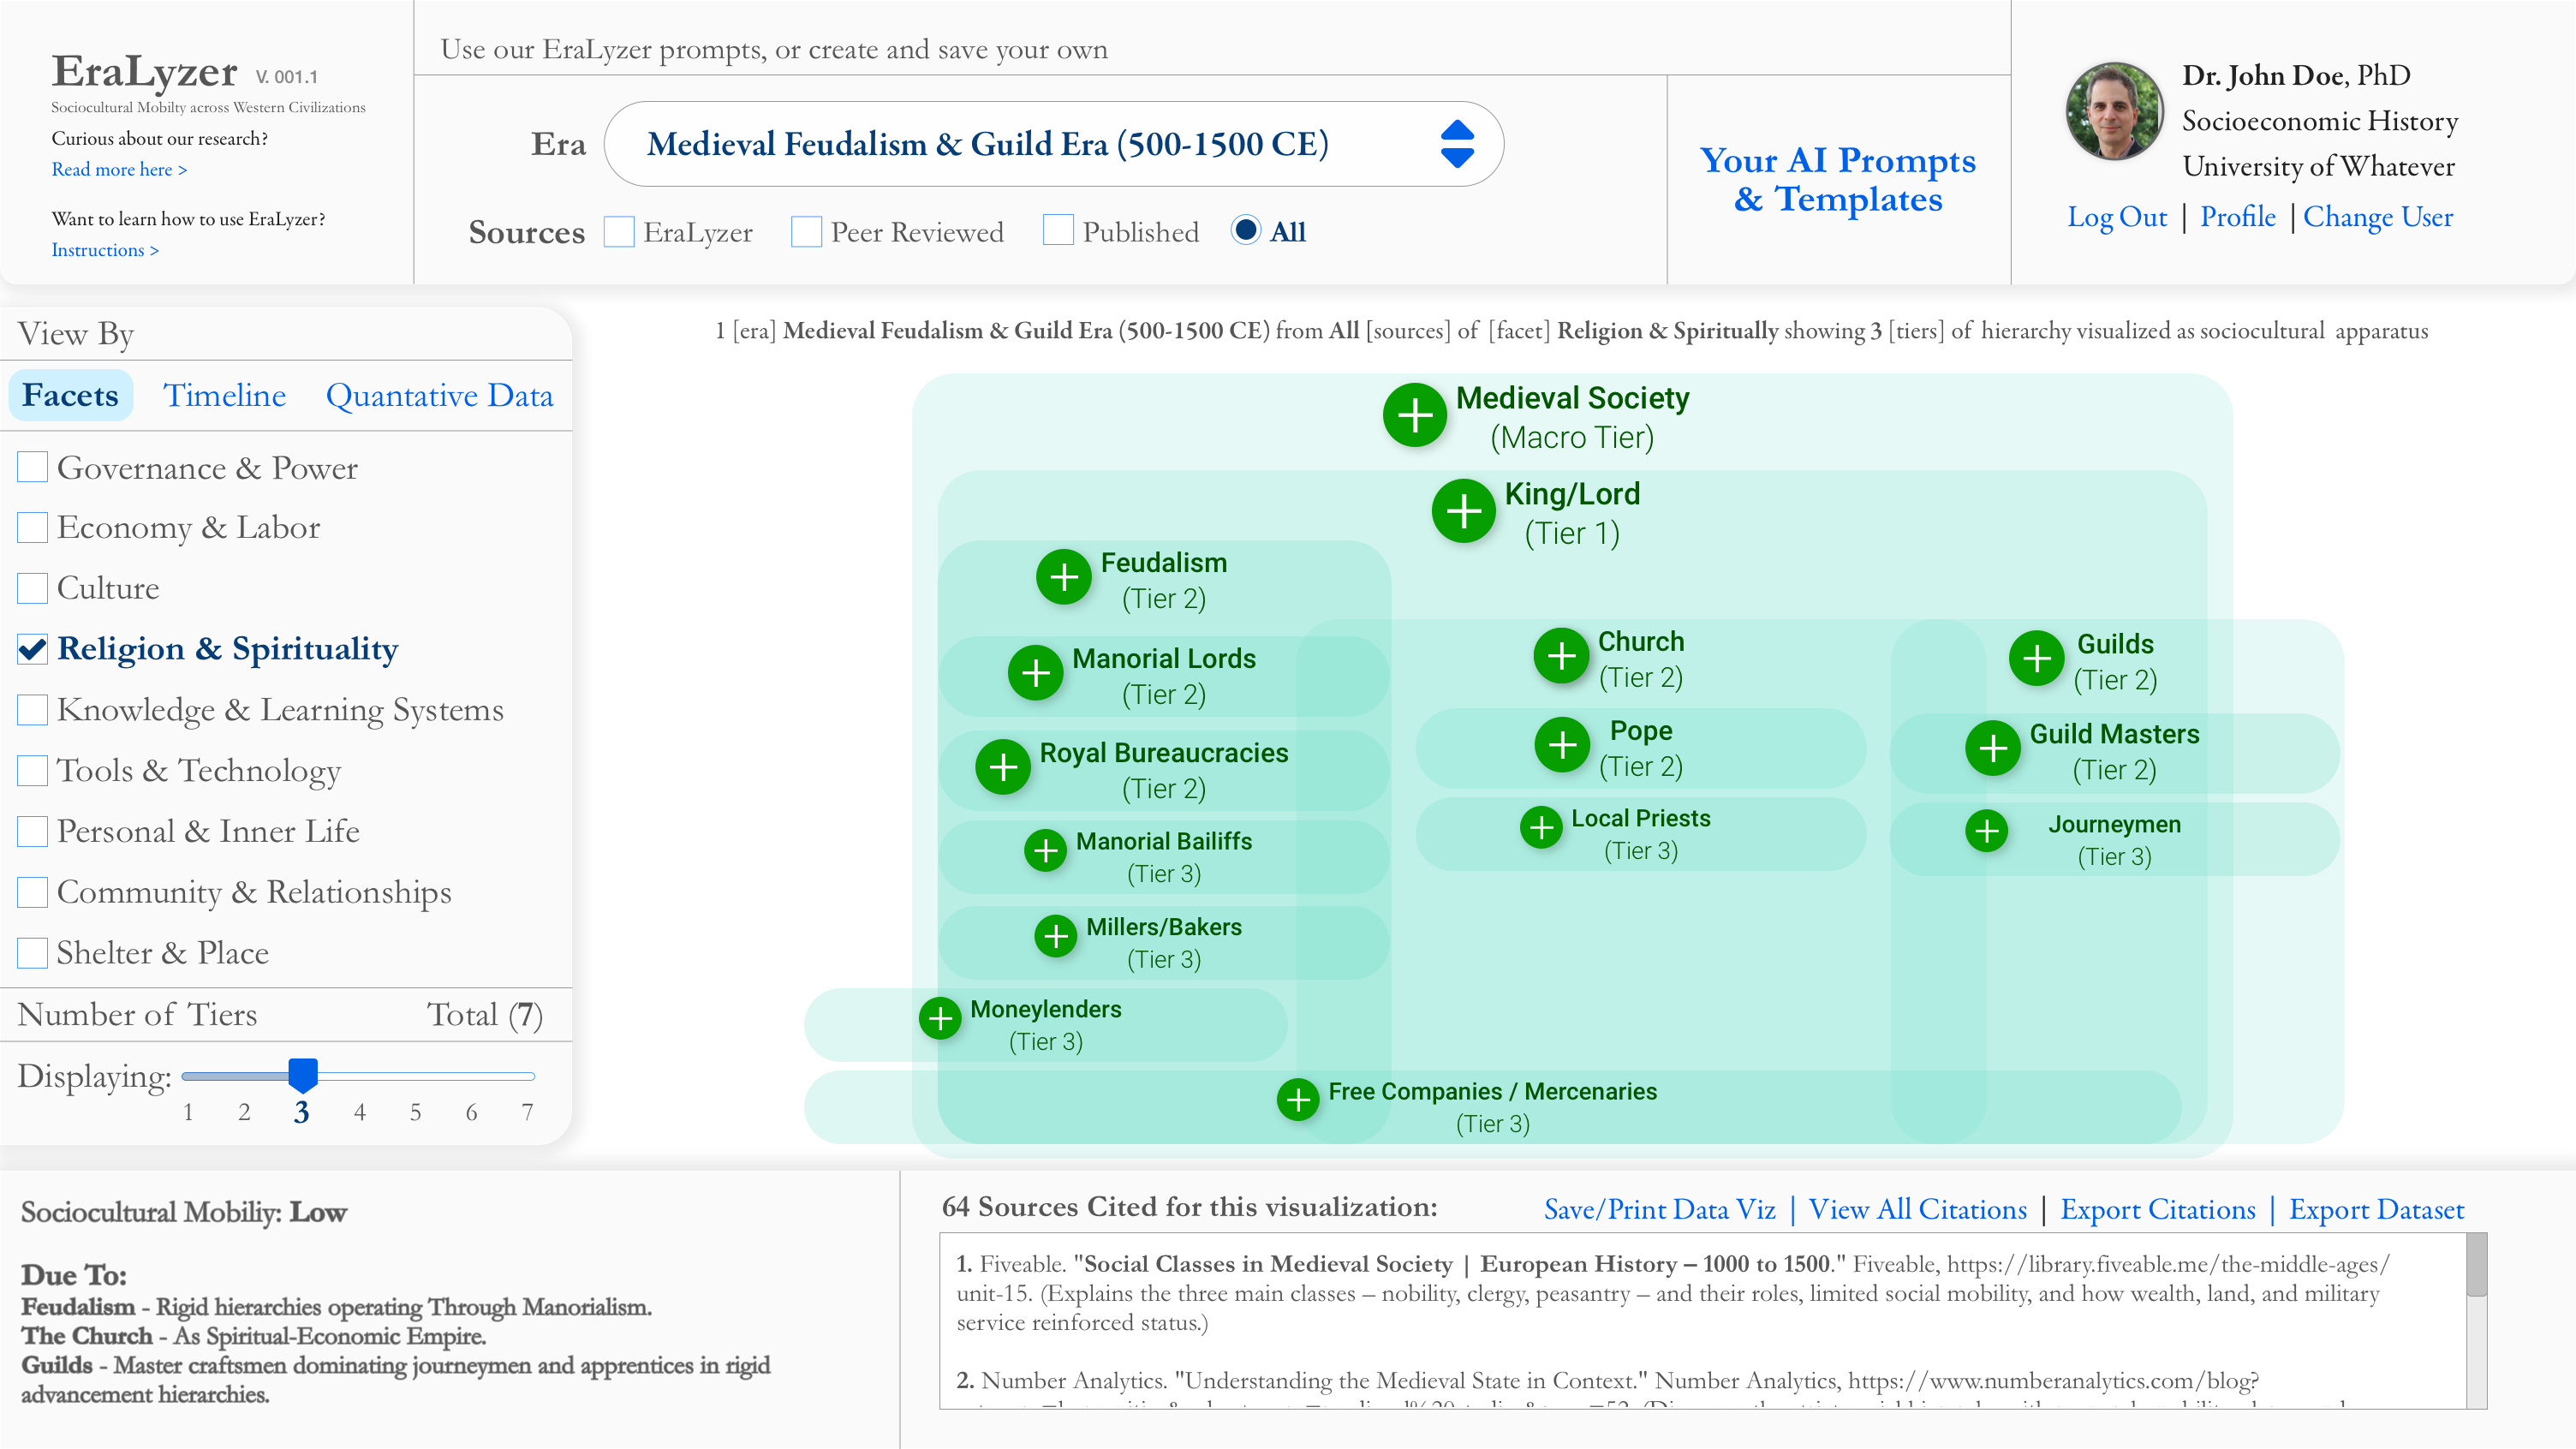Click the Guild Masters plus icon

pos(1992,748)
